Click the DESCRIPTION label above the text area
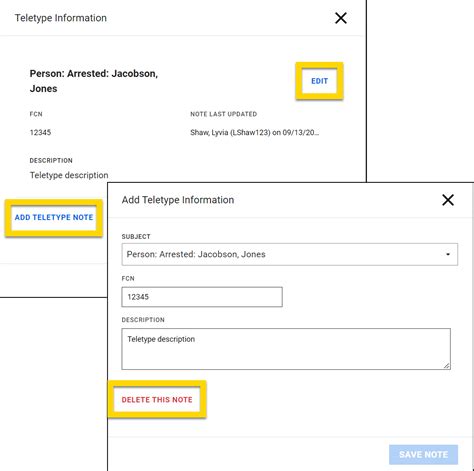Screen dimensions: 474x471 [x=143, y=320]
